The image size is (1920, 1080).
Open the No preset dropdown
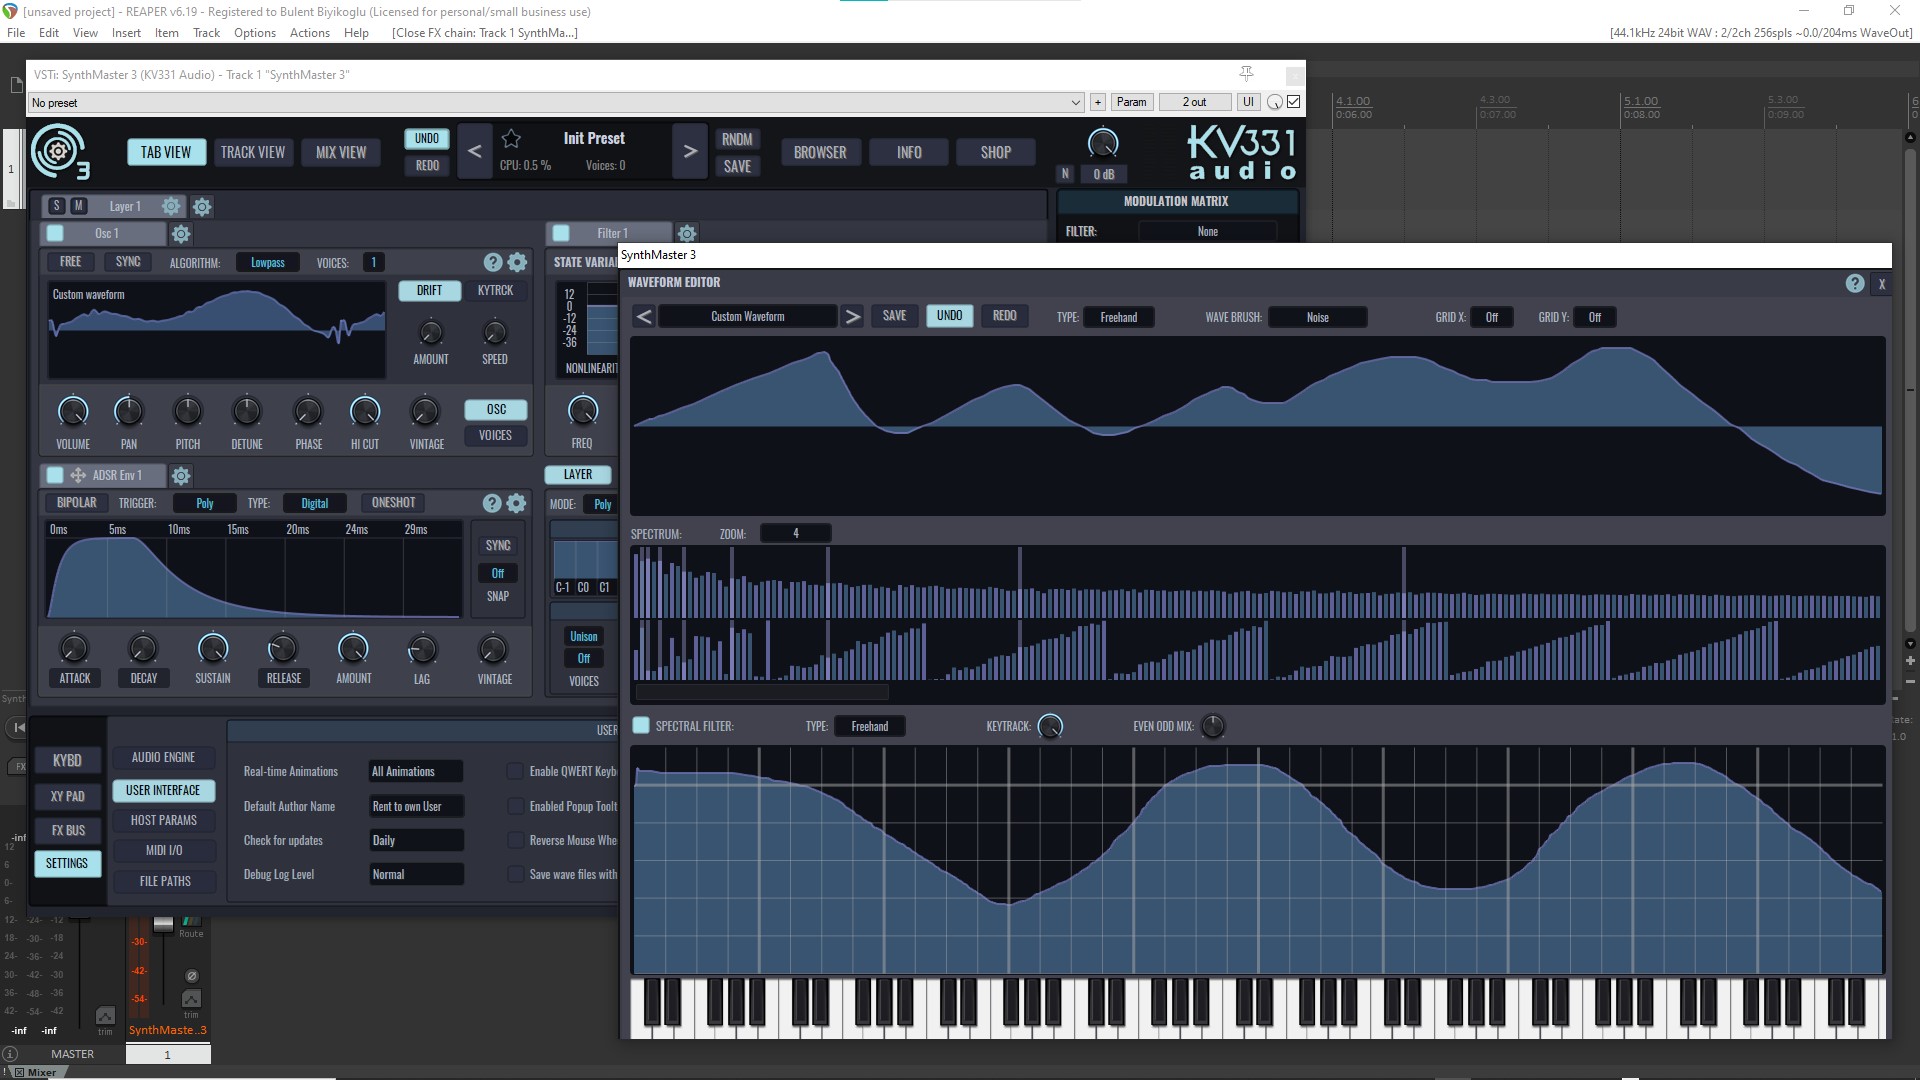pos(556,102)
